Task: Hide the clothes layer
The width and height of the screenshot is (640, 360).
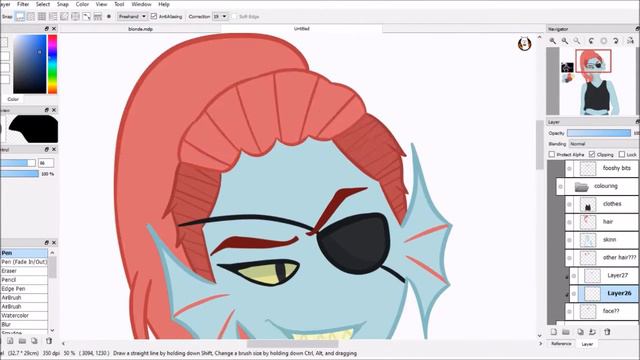Action: (x=569, y=204)
